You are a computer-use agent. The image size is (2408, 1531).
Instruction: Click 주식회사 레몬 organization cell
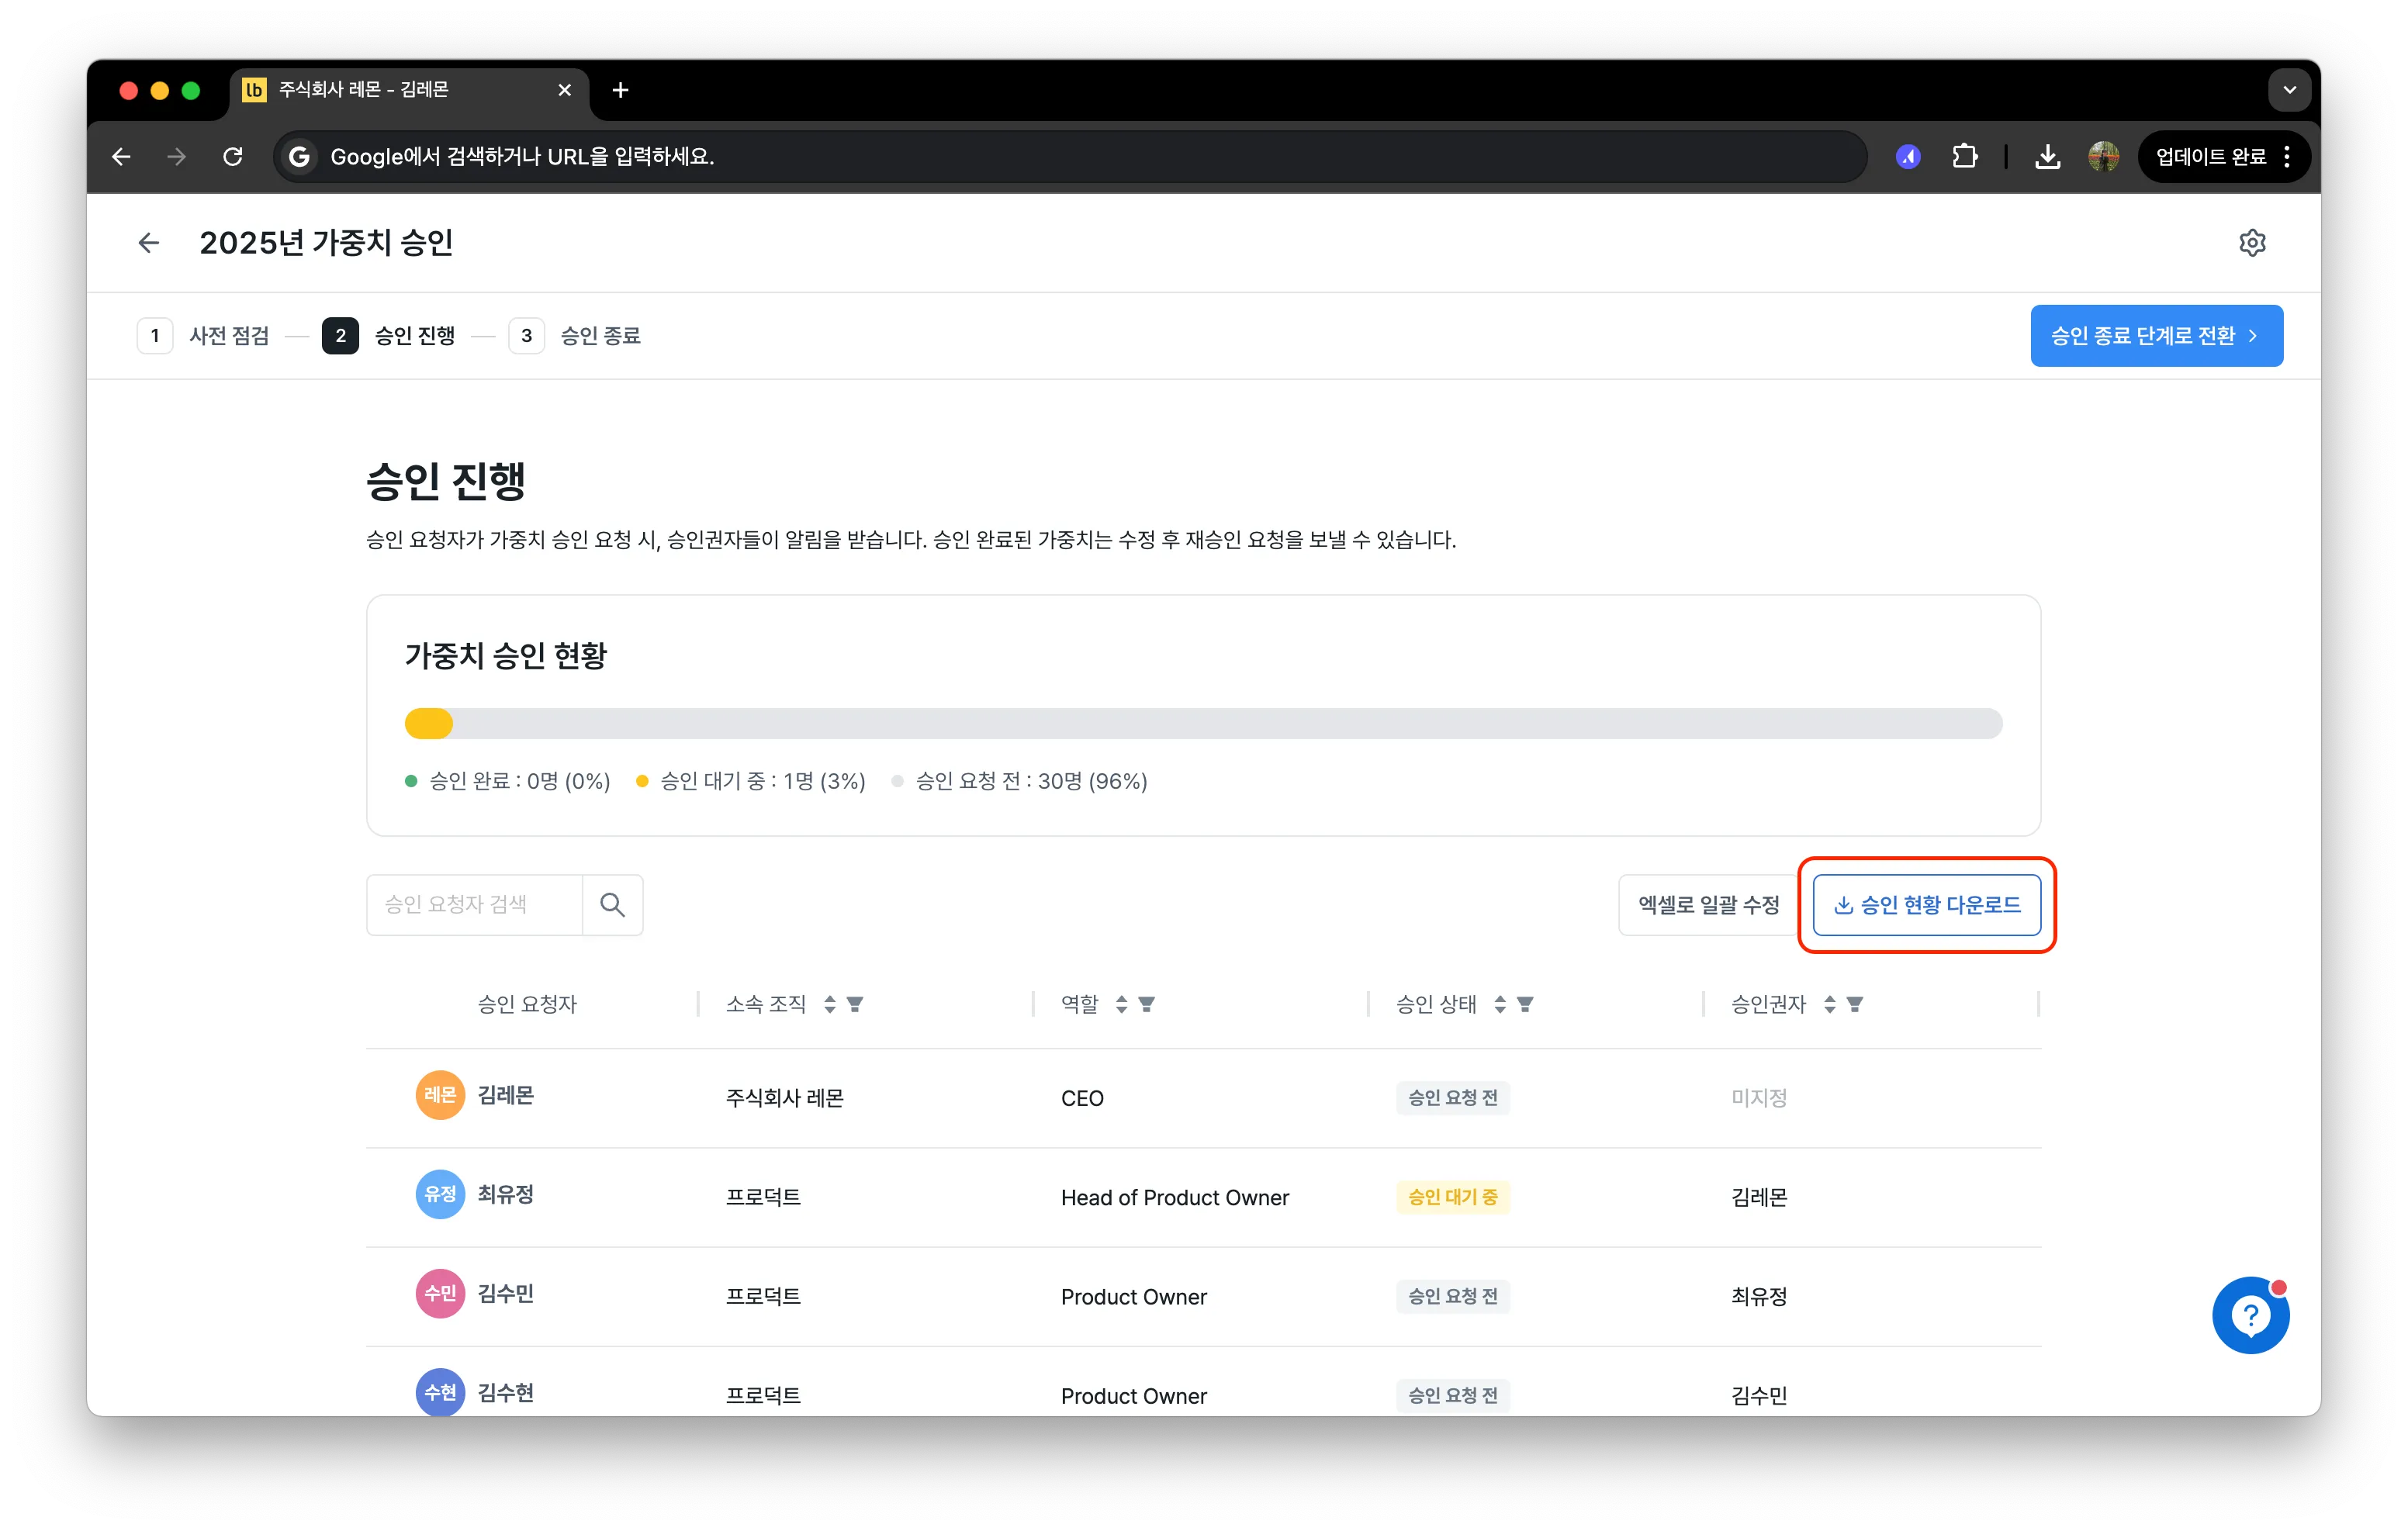click(x=785, y=1098)
